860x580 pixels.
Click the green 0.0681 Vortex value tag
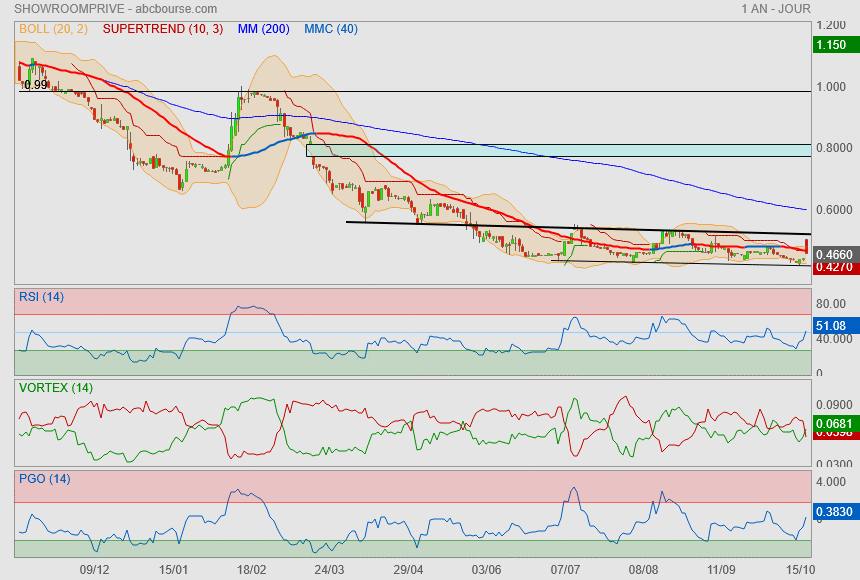(833, 423)
